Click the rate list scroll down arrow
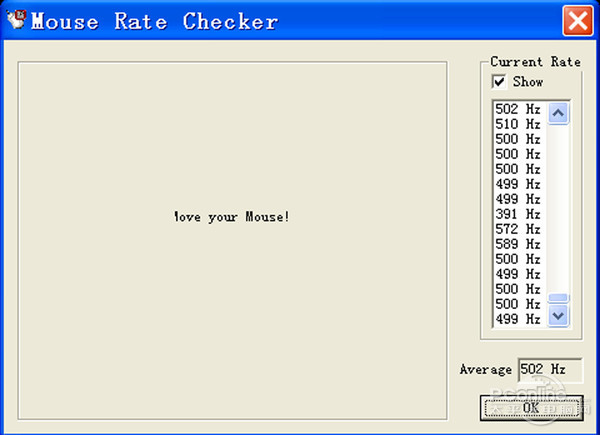Image resolution: width=600 pixels, height=435 pixels. (559, 315)
